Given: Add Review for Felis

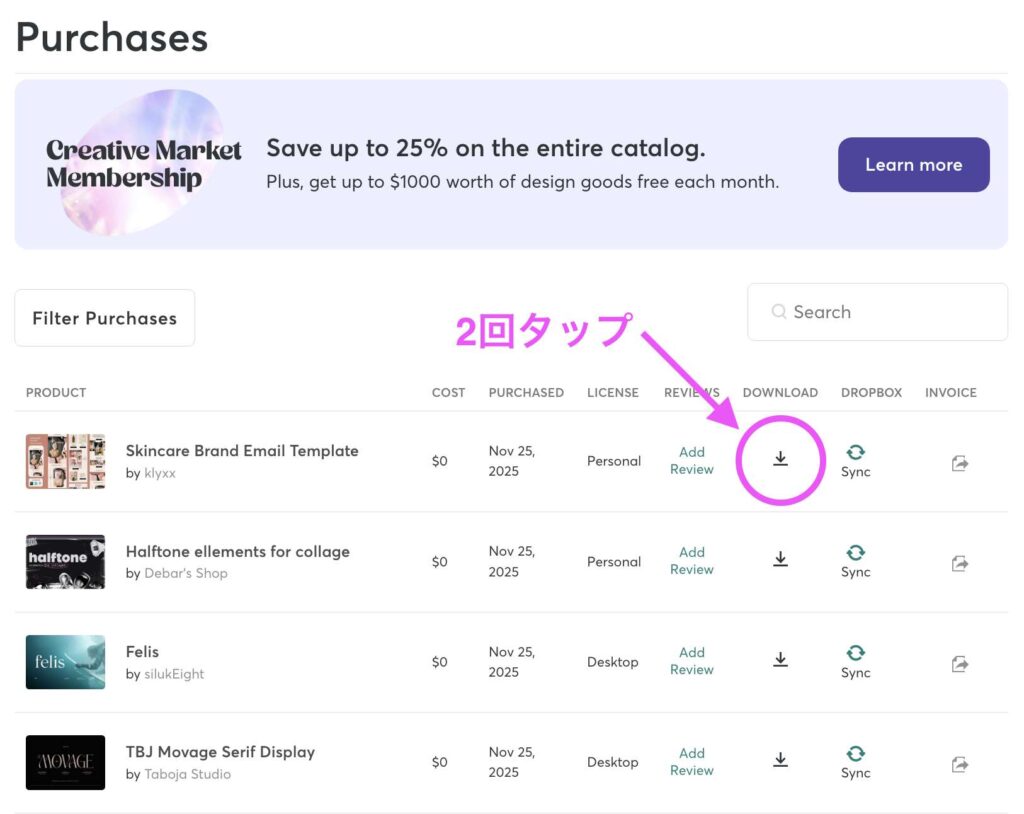Looking at the screenshot, I should (x=692, y=661).
